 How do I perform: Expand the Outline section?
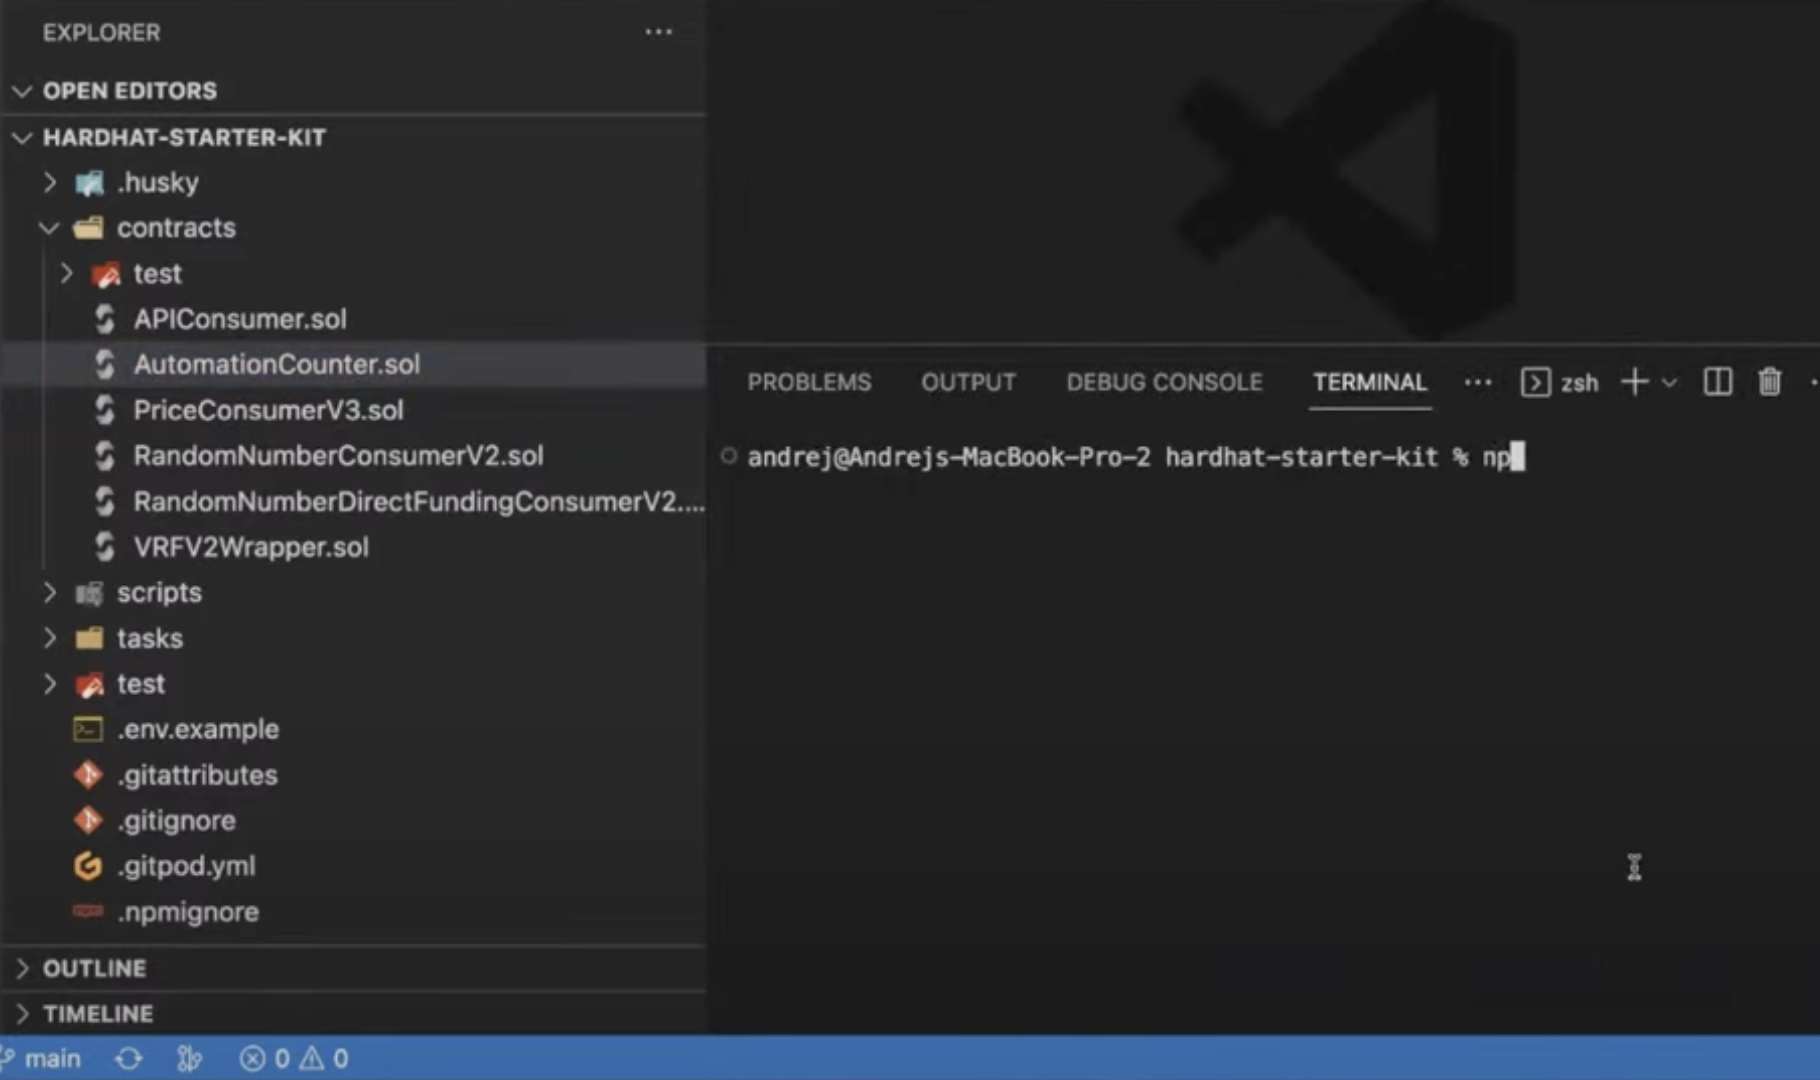22,968
